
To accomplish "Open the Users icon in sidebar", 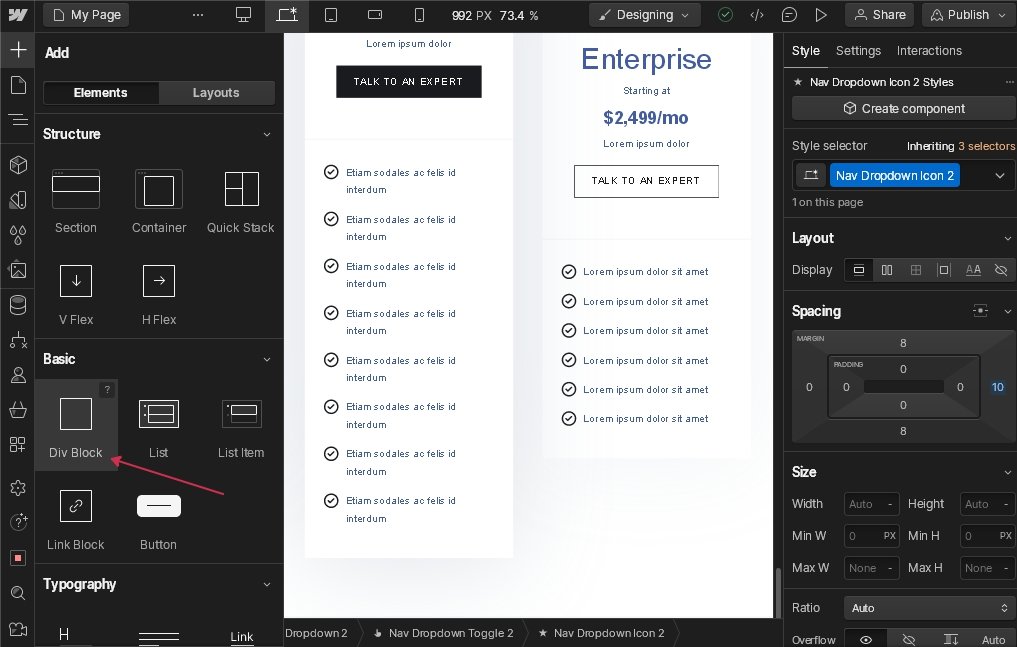I will tap(18, 375).
